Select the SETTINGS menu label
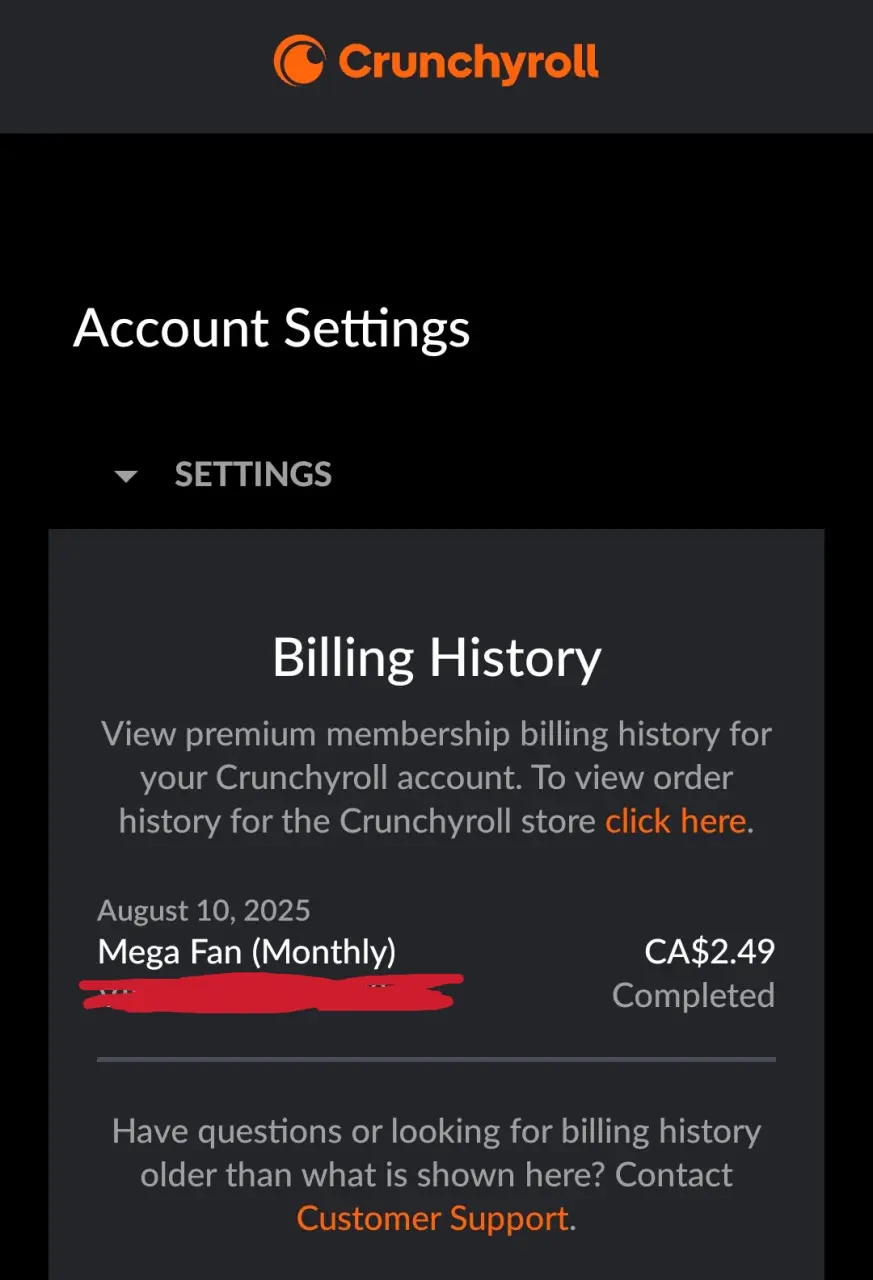The width and height of the screenshot is (873, 1280). (253, 474)
